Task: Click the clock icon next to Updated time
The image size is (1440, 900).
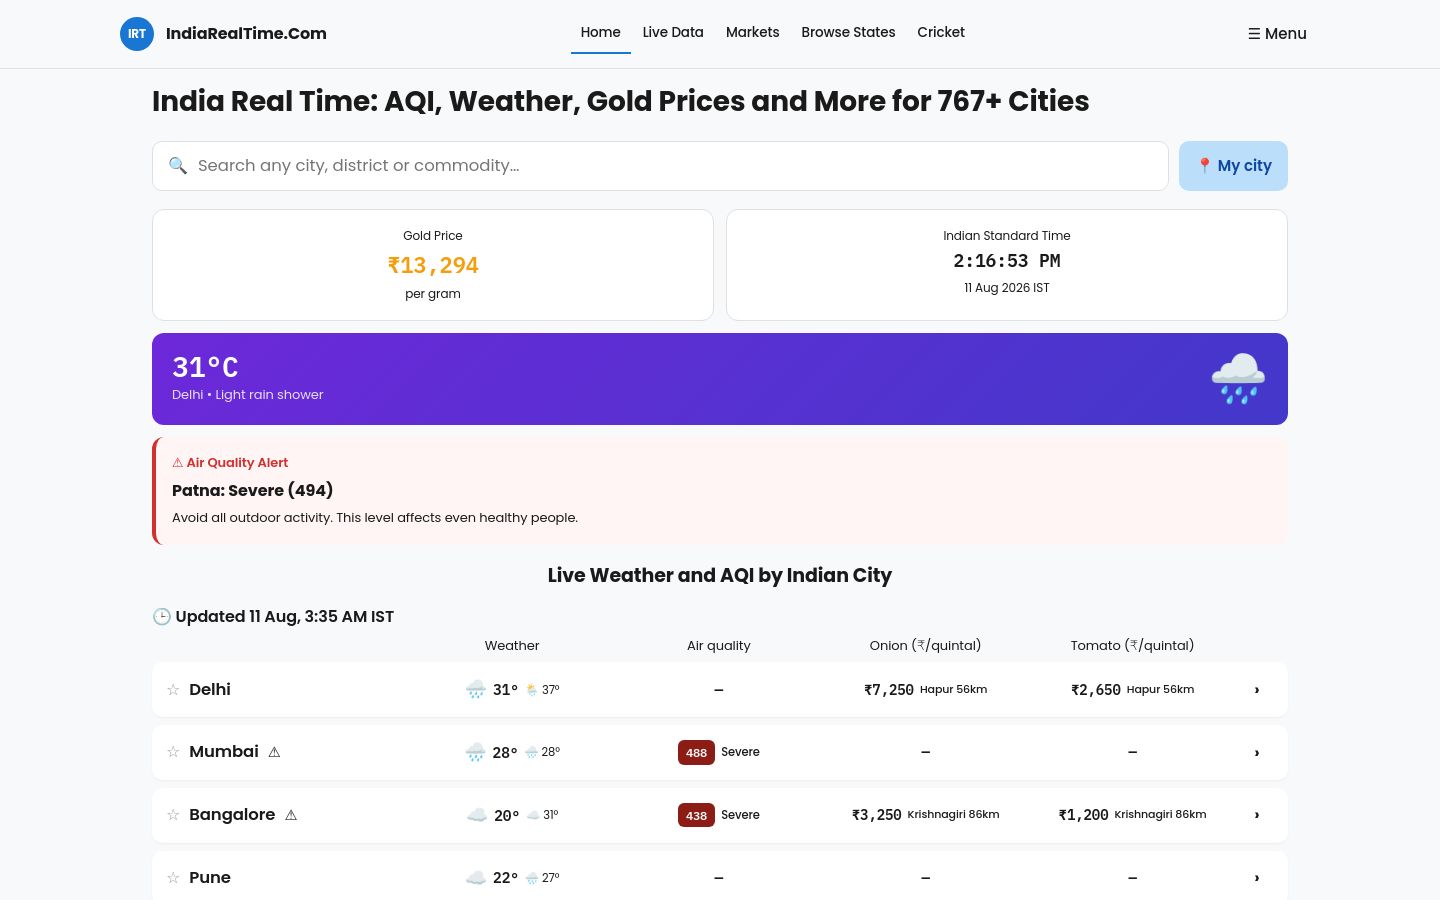Action: click(162, 617)
